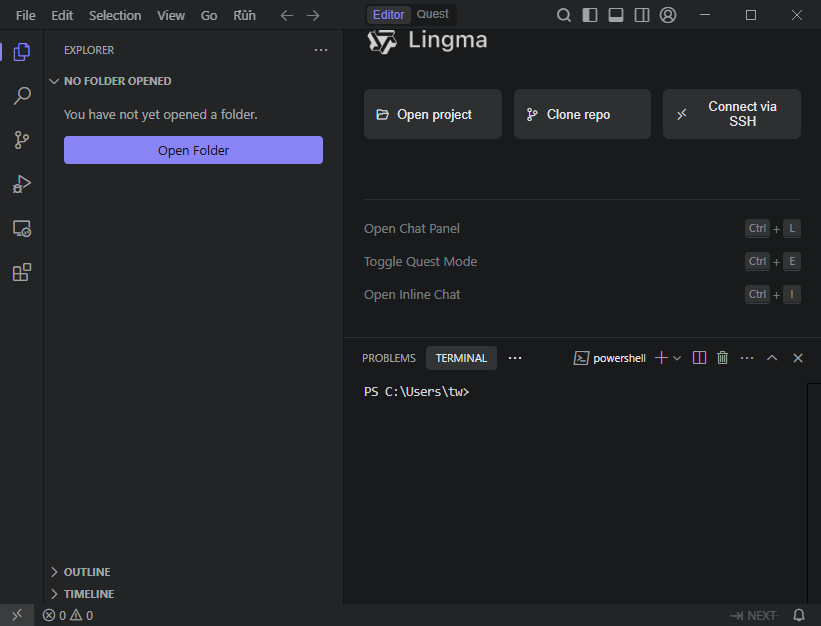This screenshot has height=626, width=821.
Task: Close the terminal panel
Action: pos(798,358)
